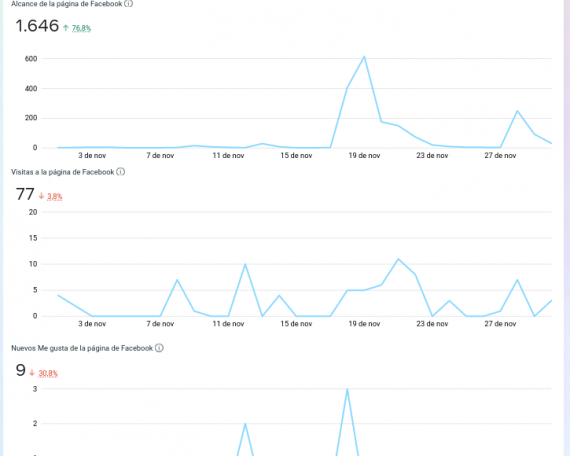Screen dimensions: 570x456
Task: Click '11 de nov' label on visits chart
Action: click(x=228, y=324)
